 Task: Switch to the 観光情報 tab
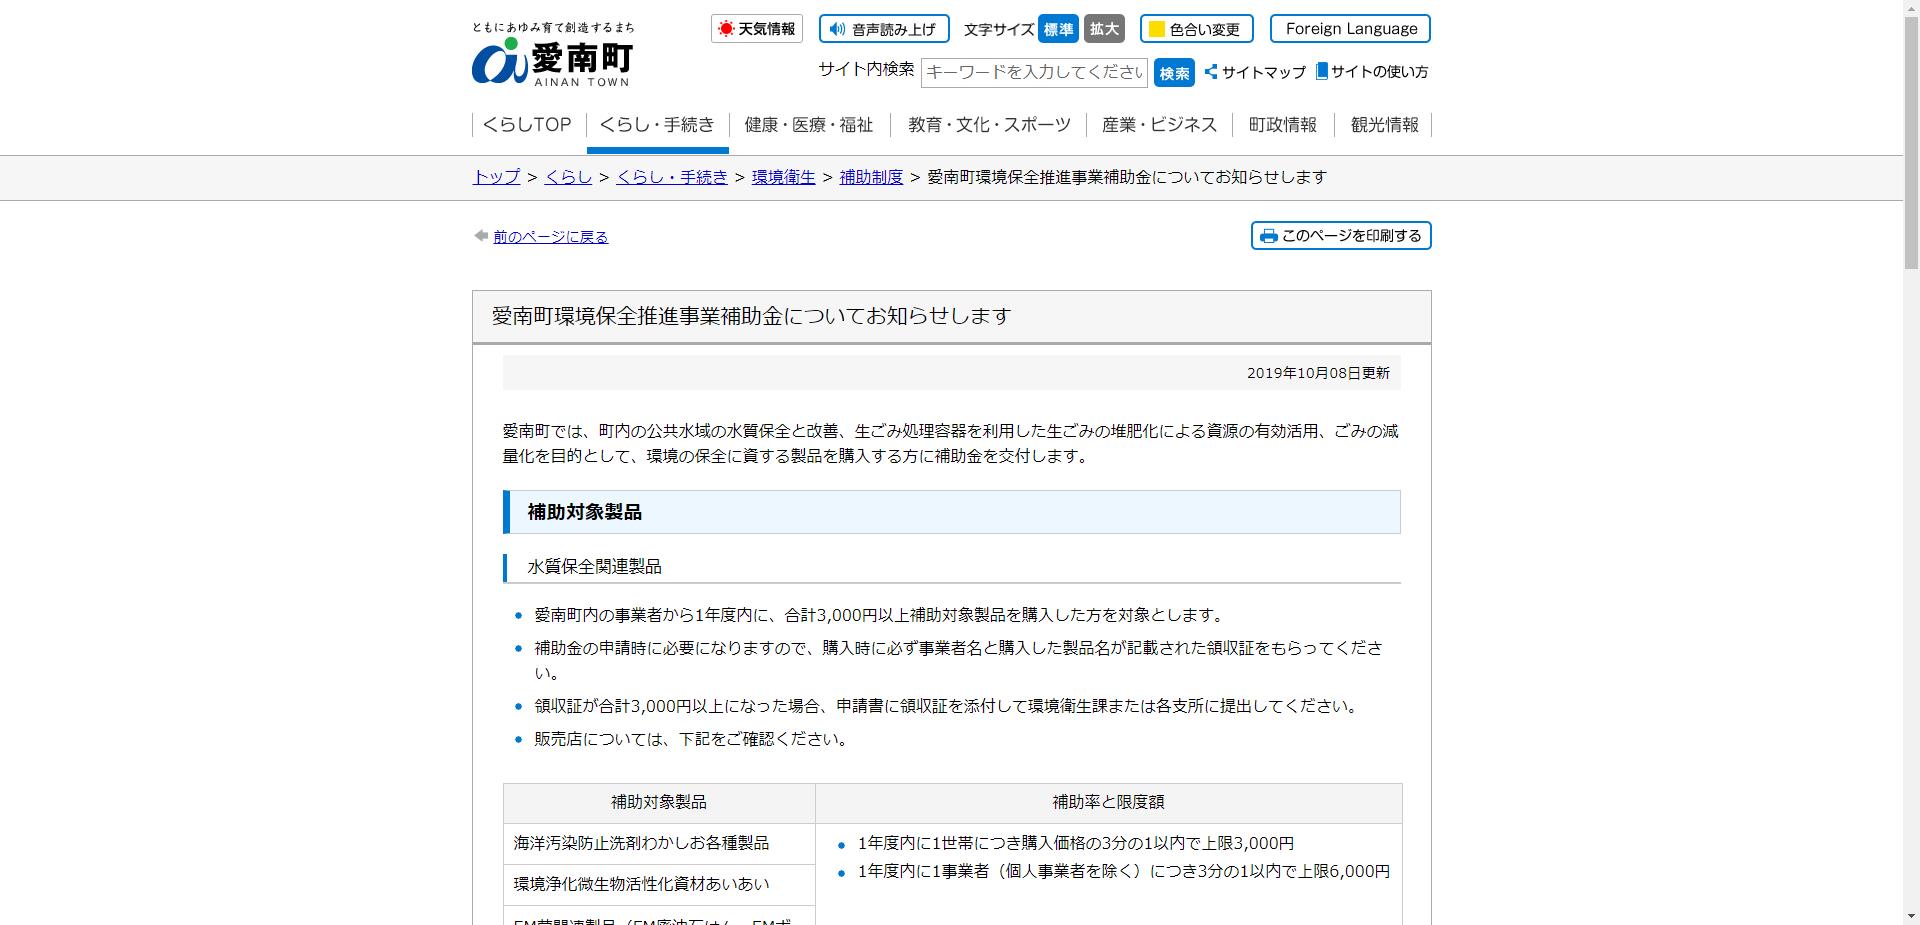[x=1384, y=125]
